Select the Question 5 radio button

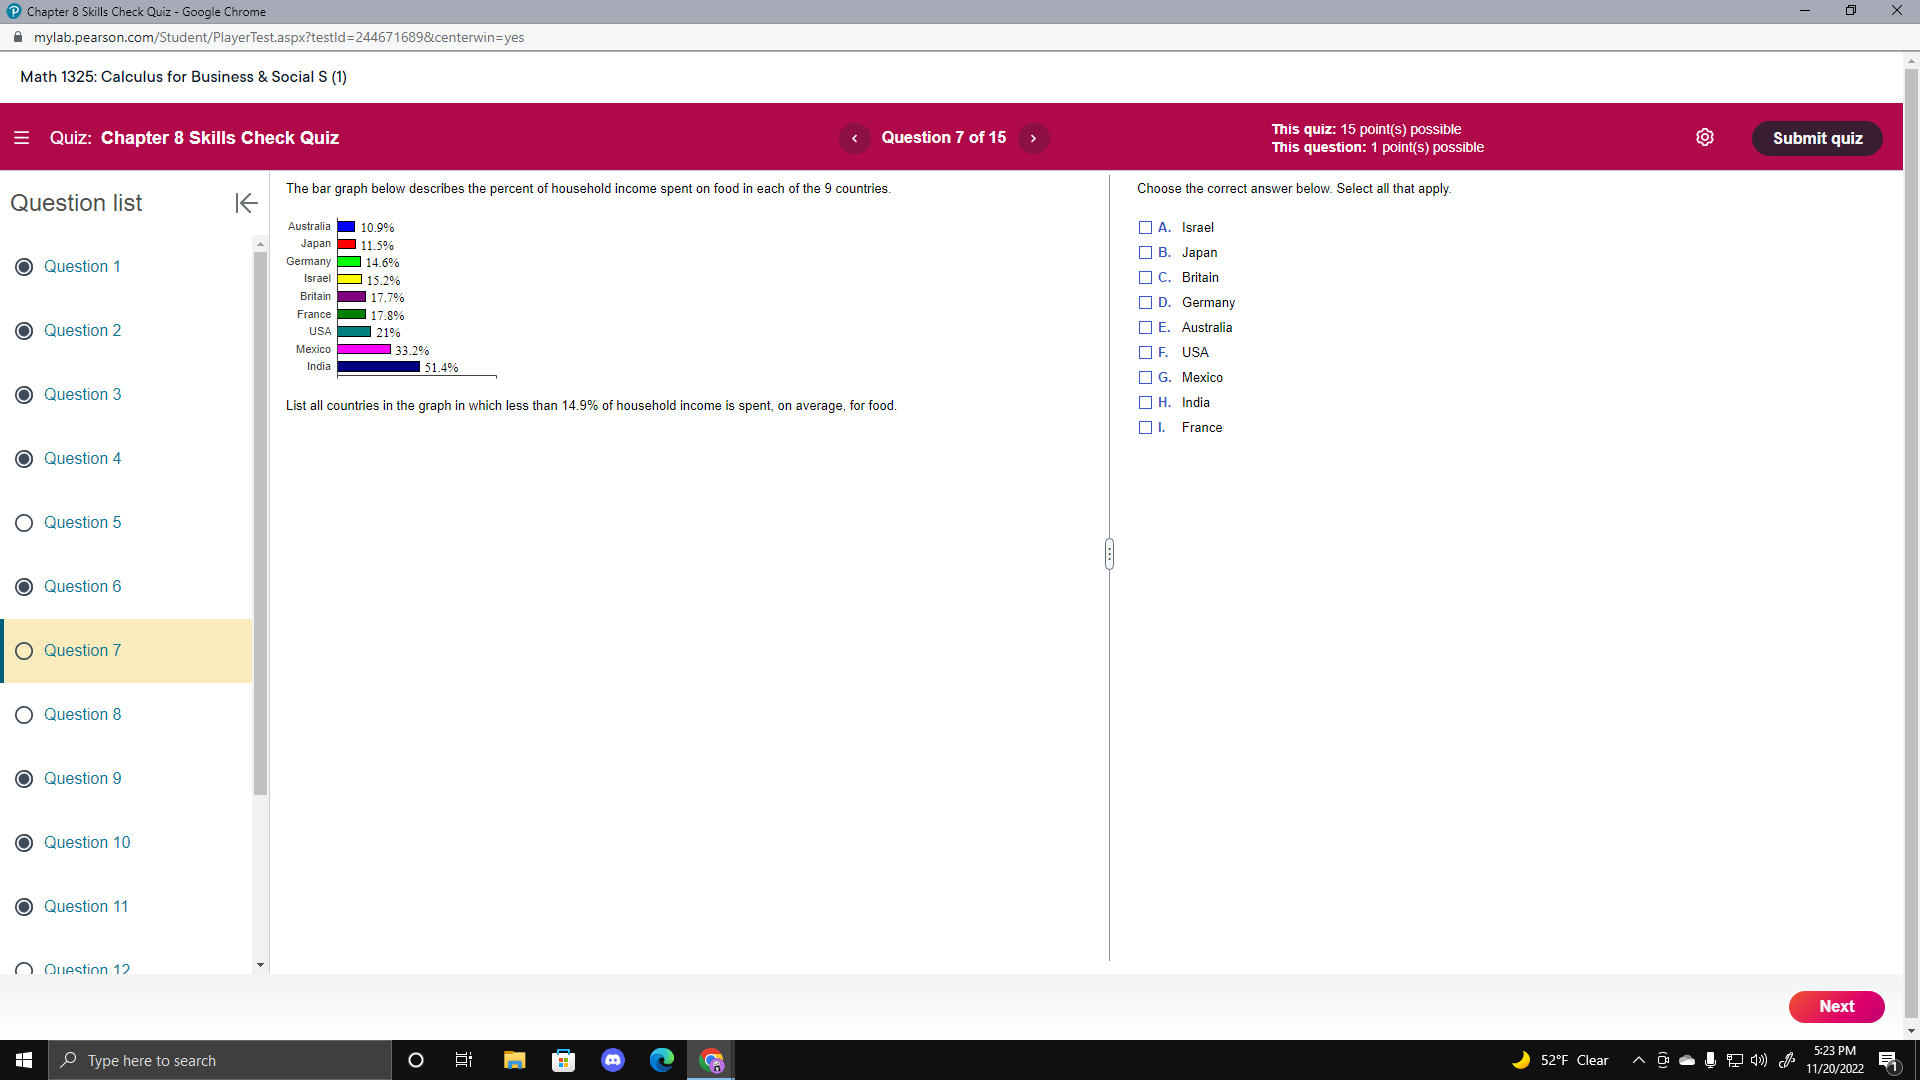coord(23,522)
